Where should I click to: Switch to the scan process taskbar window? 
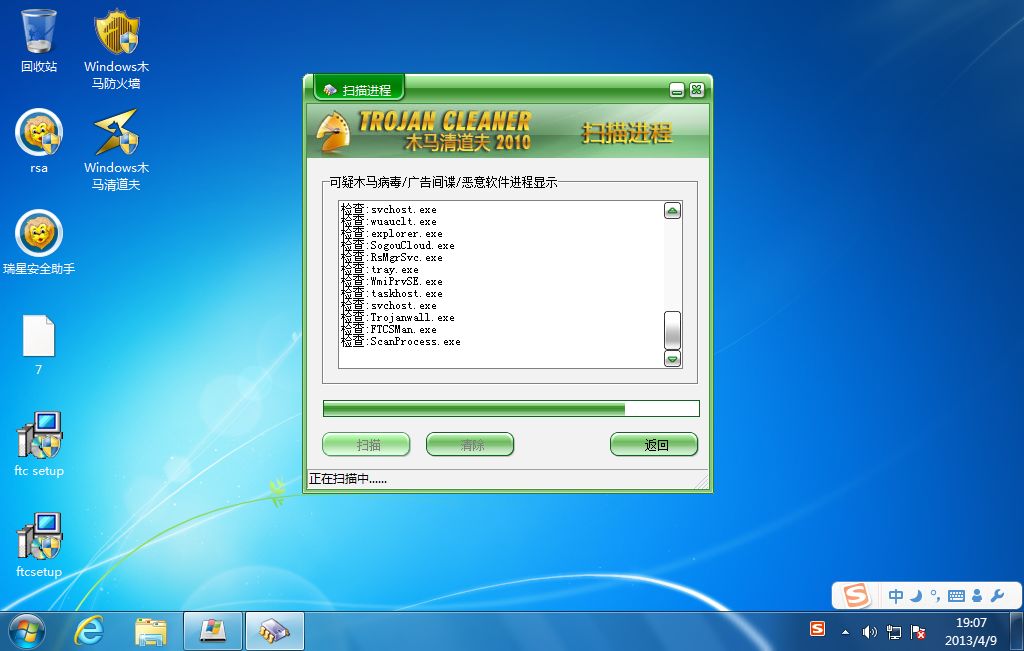275,631
